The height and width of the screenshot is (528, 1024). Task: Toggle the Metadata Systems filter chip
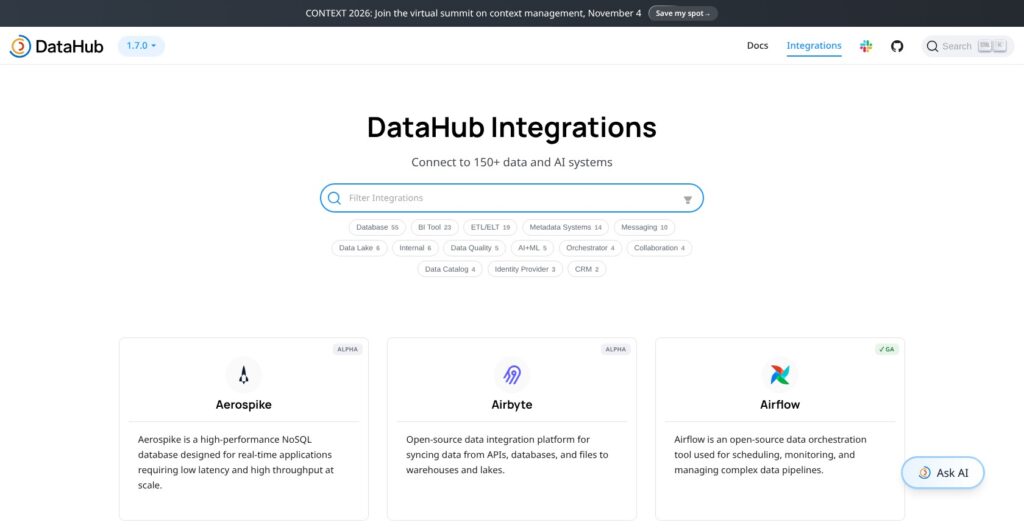(x=566, y=227)
